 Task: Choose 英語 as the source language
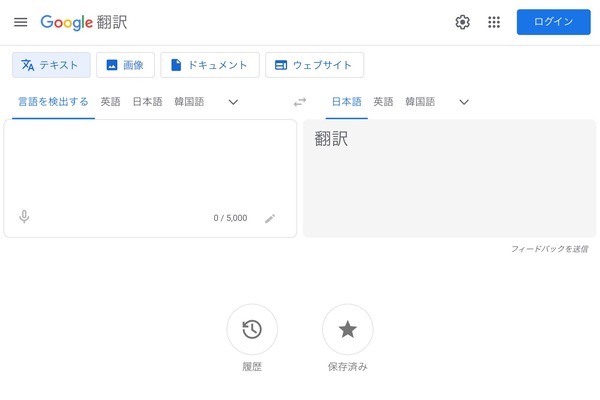click(111, 102)
